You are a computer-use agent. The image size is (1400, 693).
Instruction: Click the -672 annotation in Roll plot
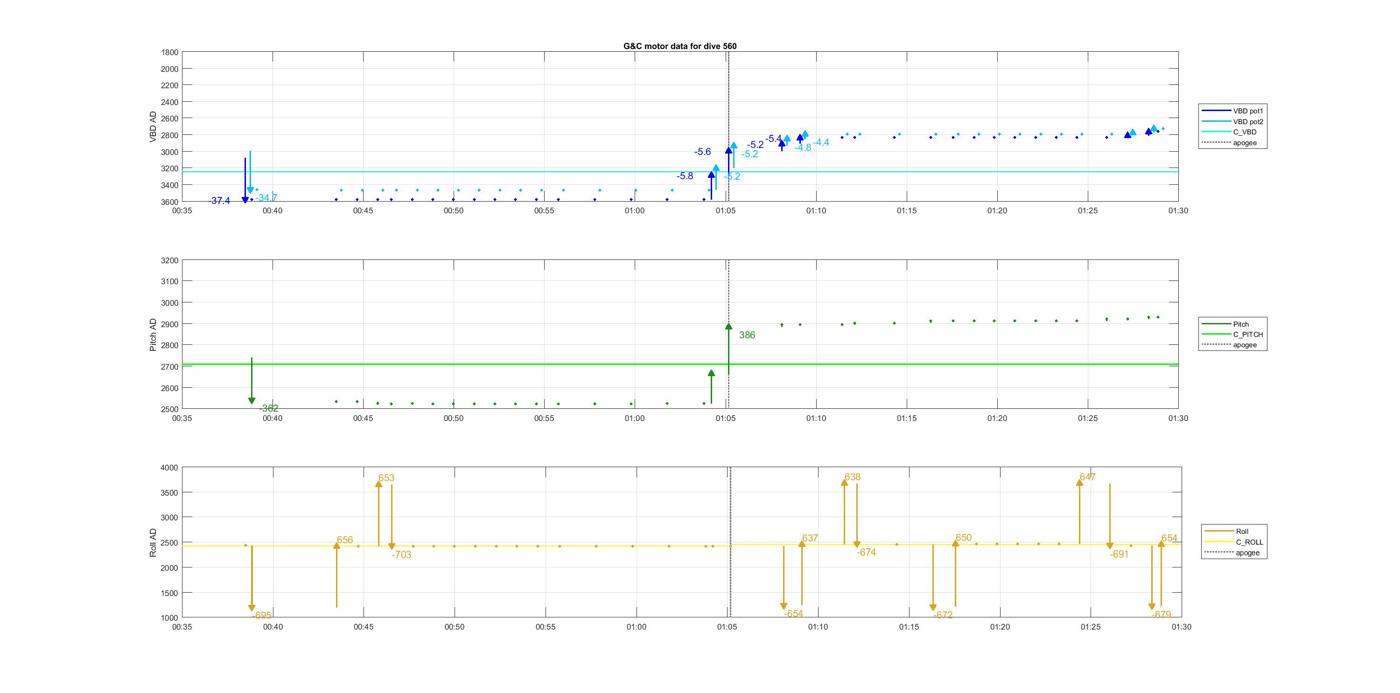[x=943, y=615]
